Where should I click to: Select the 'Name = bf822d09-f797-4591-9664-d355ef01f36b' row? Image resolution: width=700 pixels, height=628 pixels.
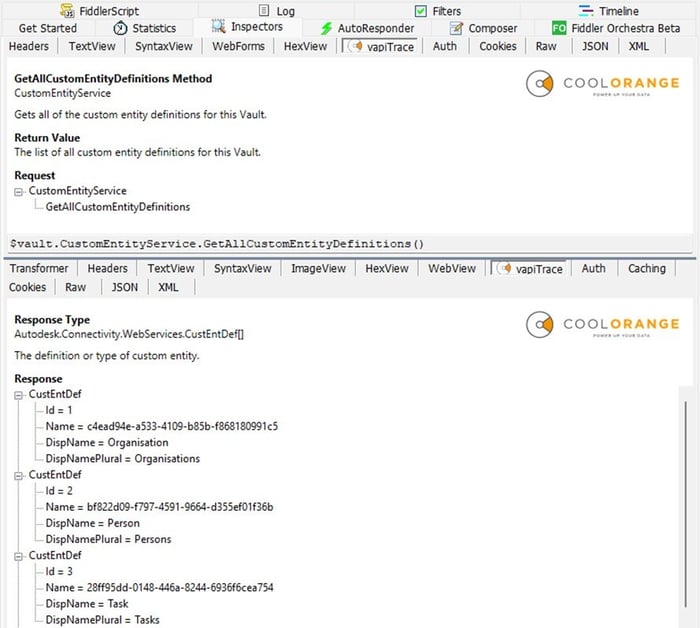click(159, 507)
